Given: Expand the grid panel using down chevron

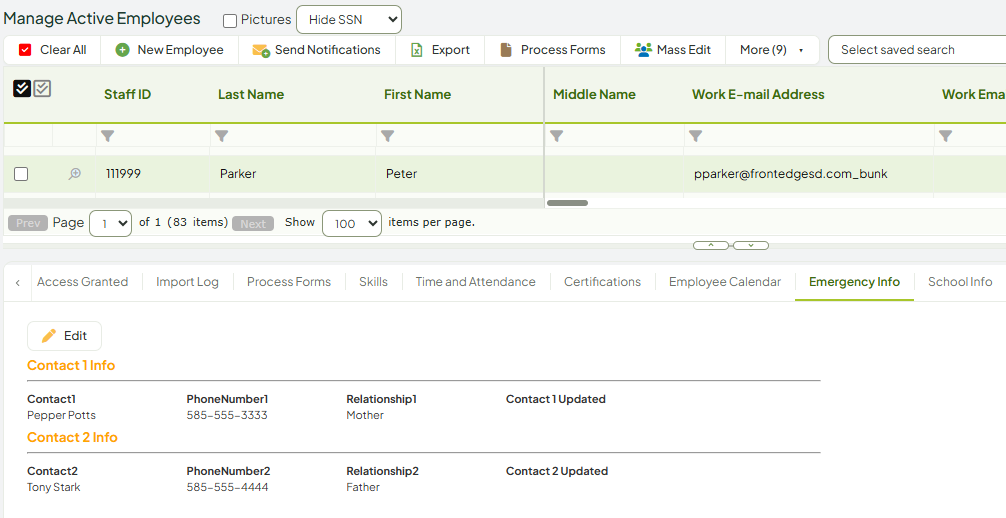Looking at the screenshot, I should pos(751,245).
